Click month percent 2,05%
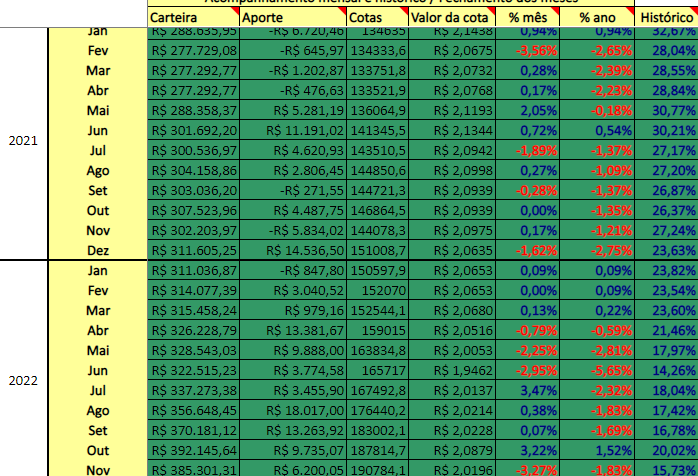 [x=528, y=111]
